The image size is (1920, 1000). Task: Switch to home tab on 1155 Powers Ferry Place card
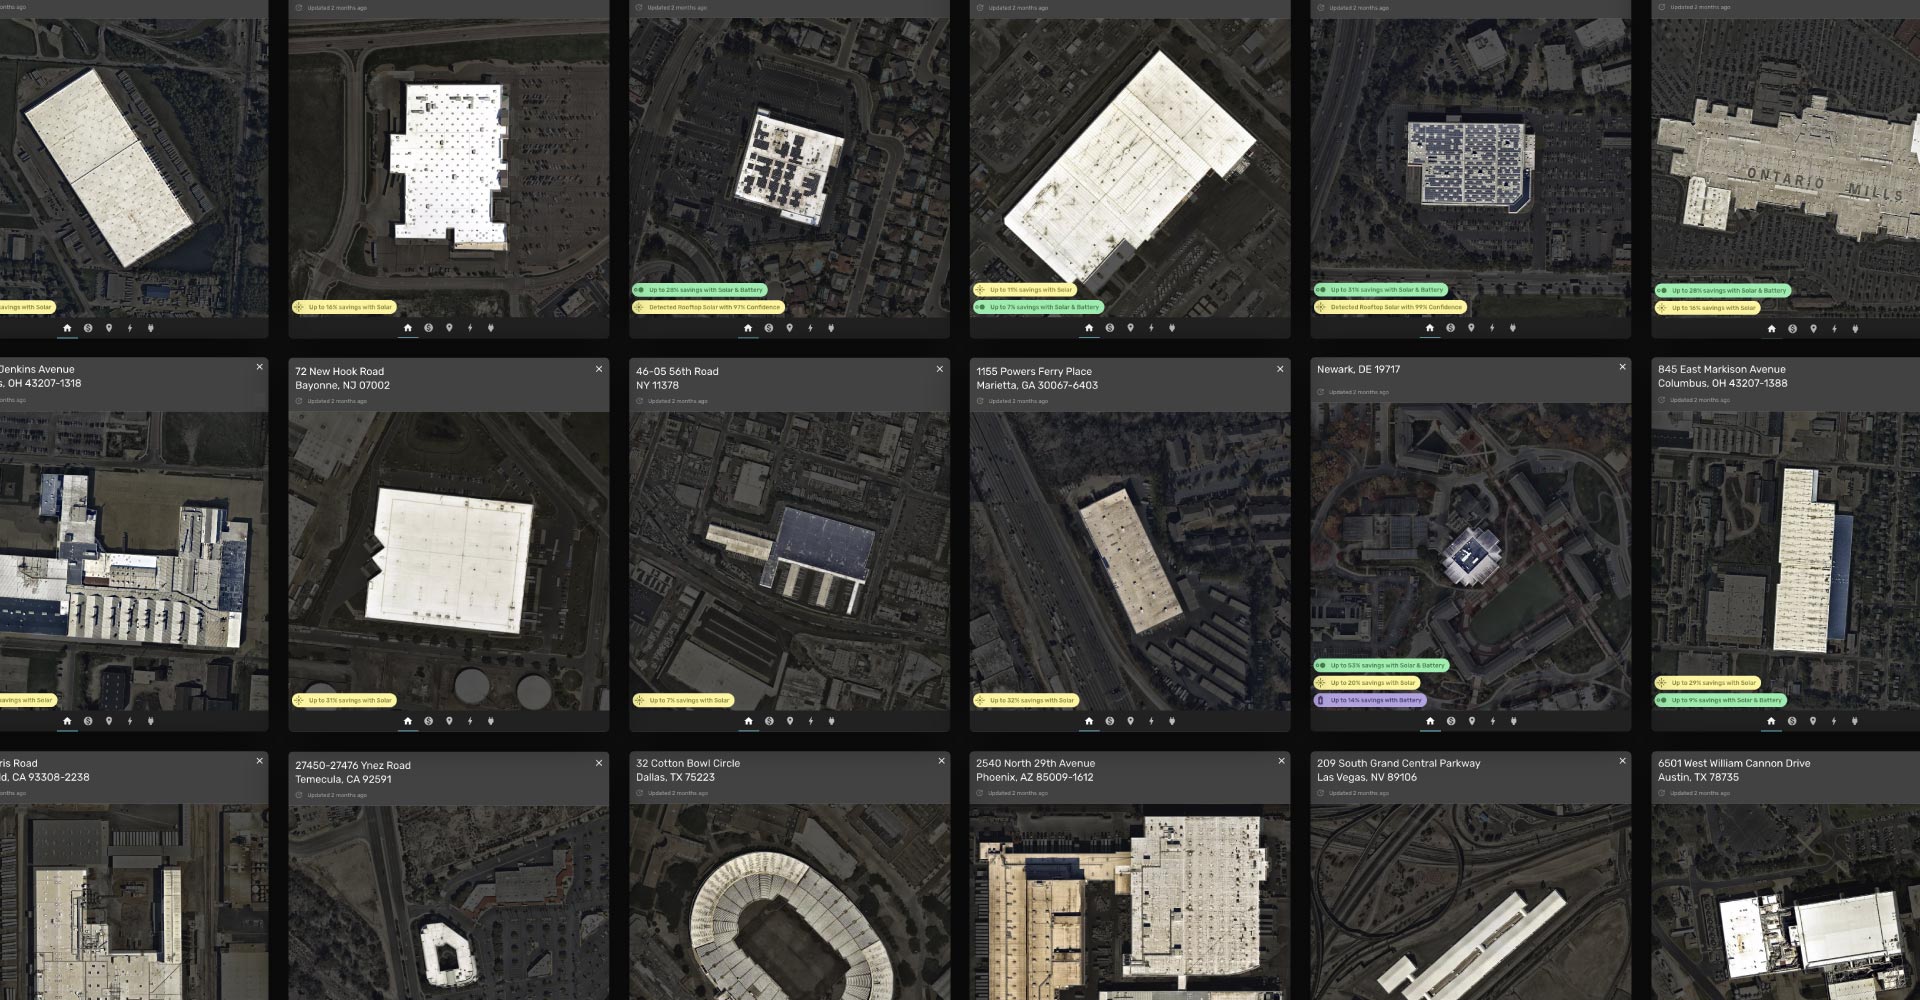1089,721
